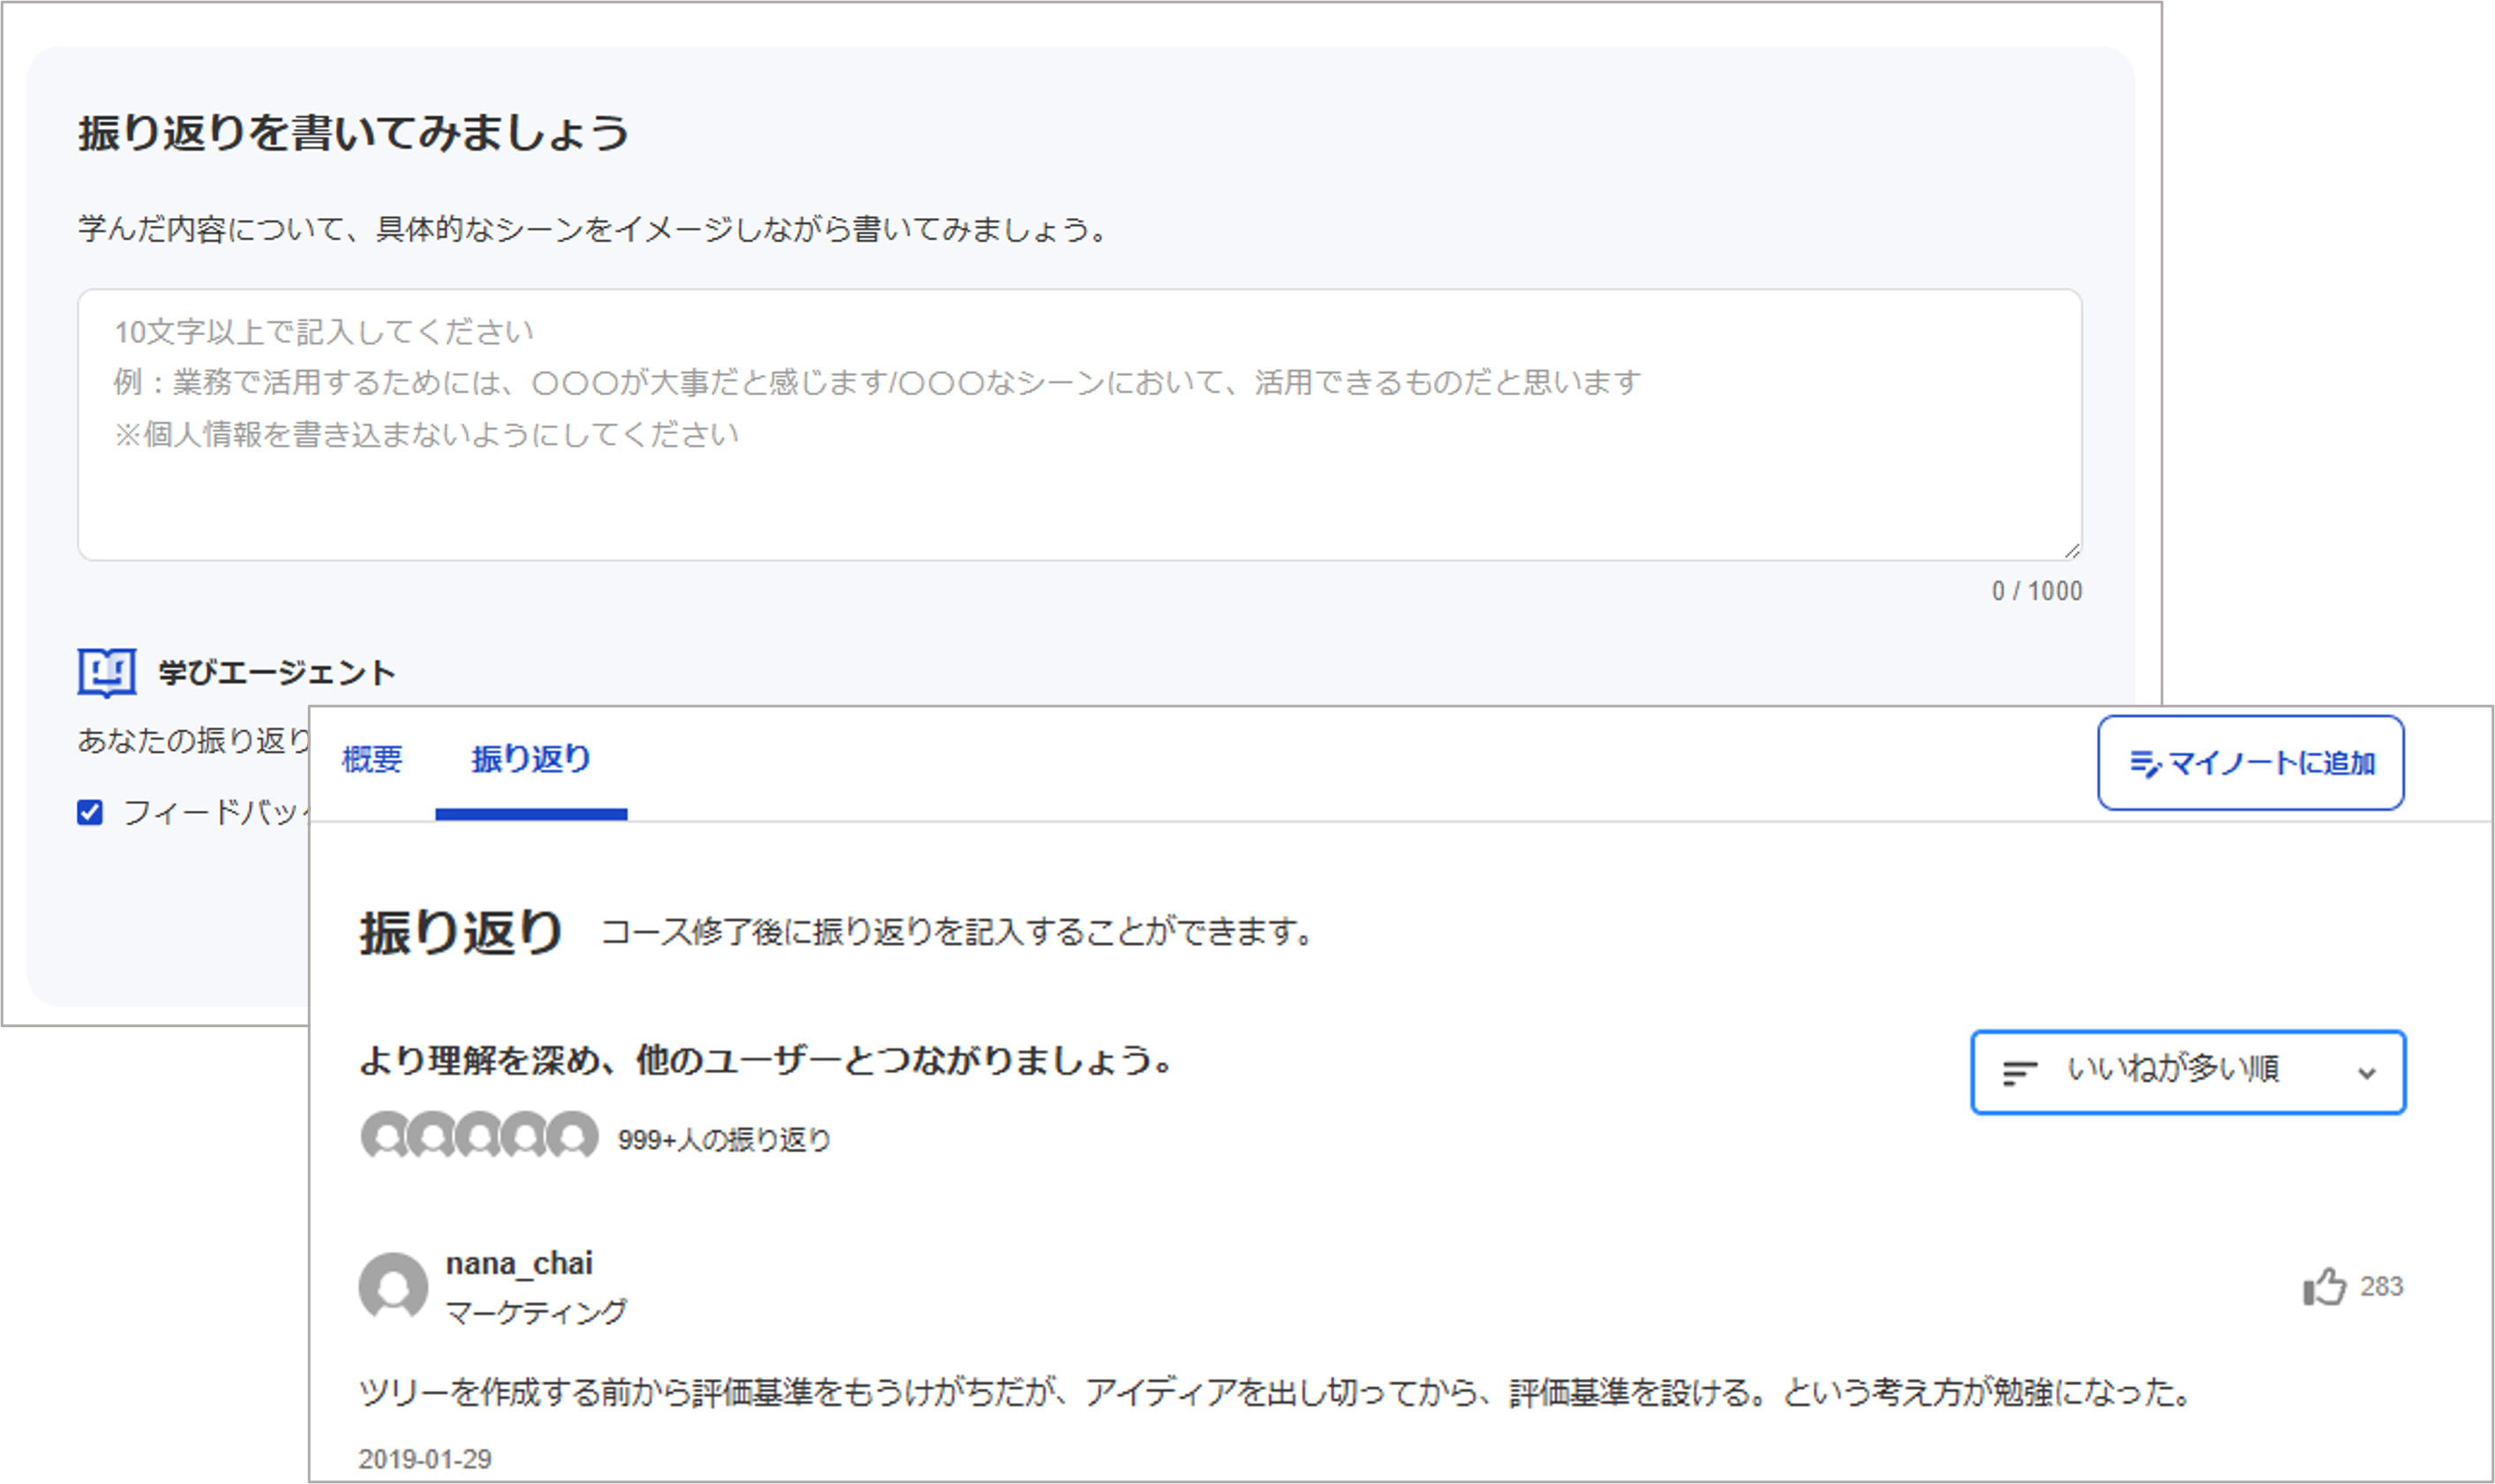Screen dimensions: 2495x1484
Task: Switch to the 概要 tab
Action: point(372,759)
